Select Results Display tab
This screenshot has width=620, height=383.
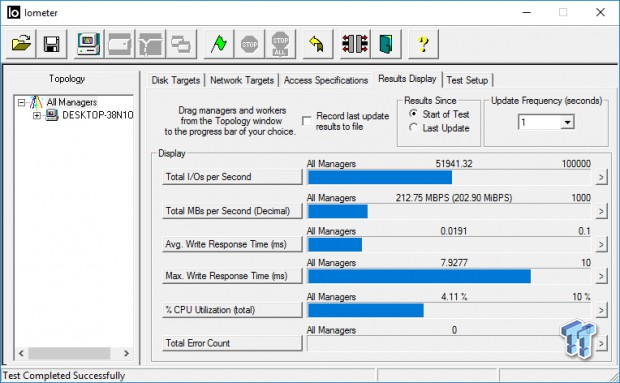(407, 79)
